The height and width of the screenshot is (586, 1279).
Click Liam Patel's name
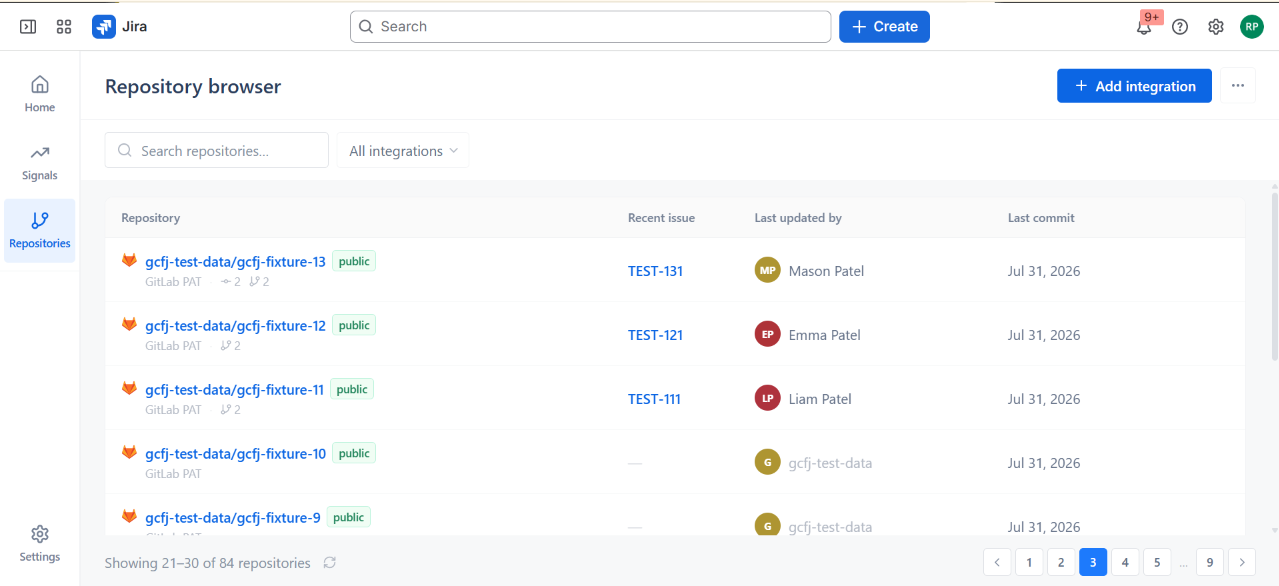(820, 399)
